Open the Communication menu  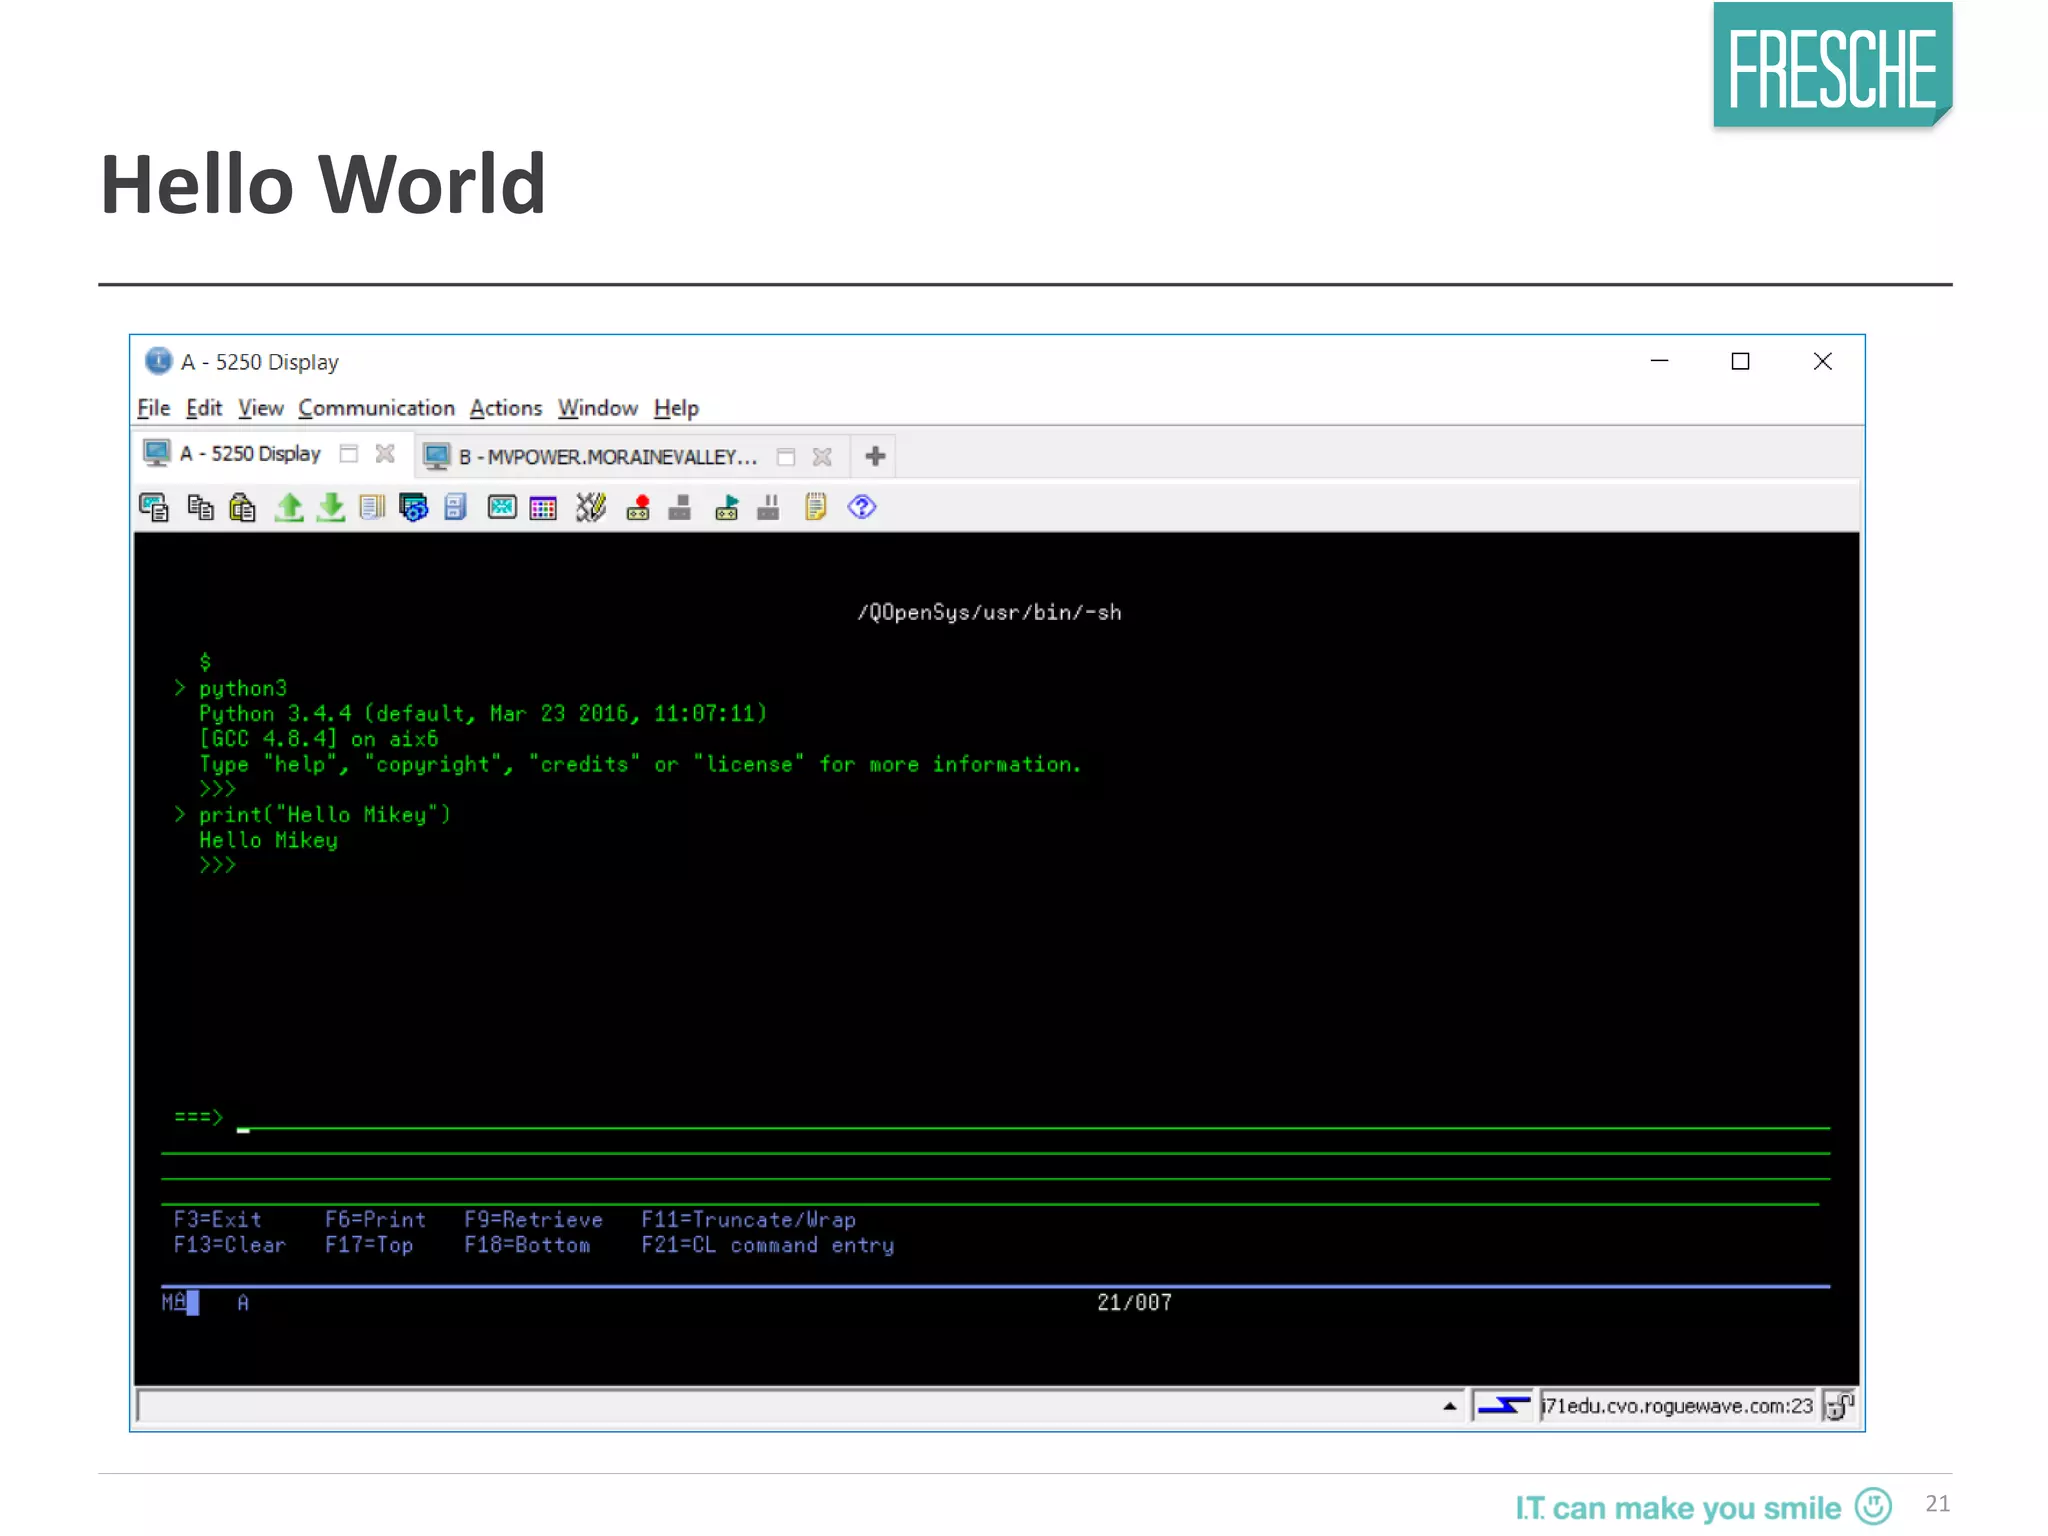376,408
